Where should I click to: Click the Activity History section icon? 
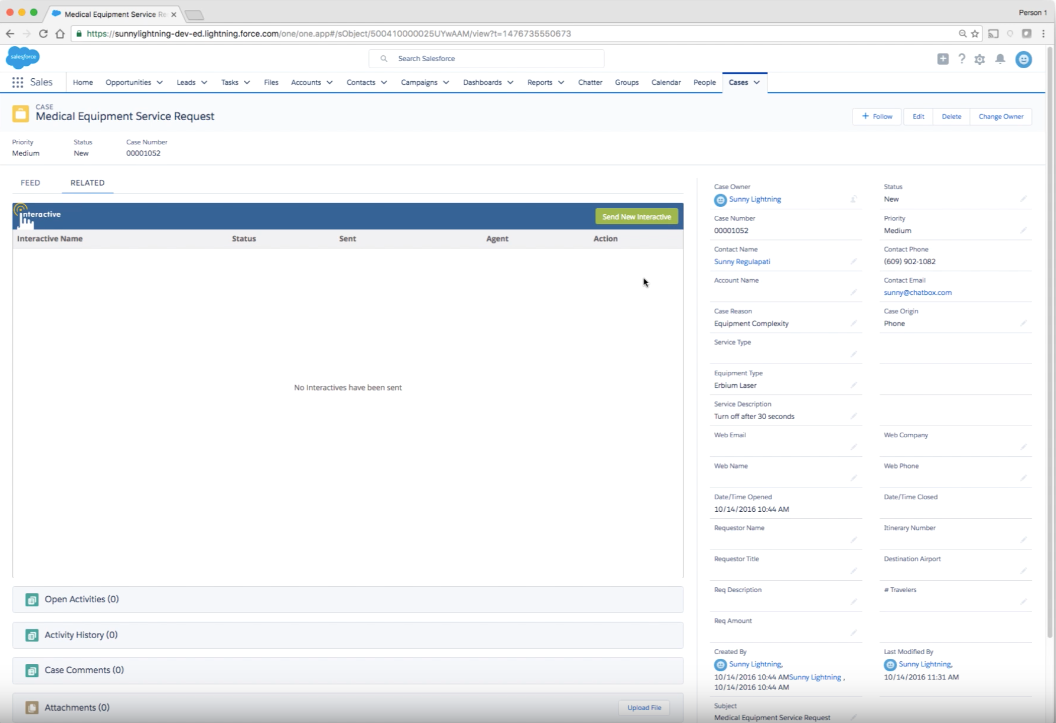32,635
